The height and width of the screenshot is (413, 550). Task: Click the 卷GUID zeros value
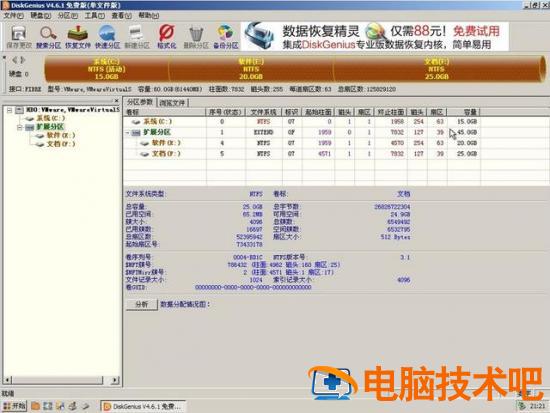253,287
